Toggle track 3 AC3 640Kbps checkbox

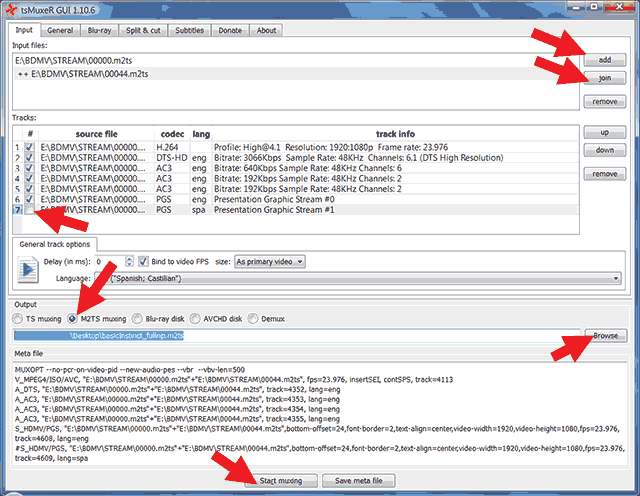click(29, 168)
